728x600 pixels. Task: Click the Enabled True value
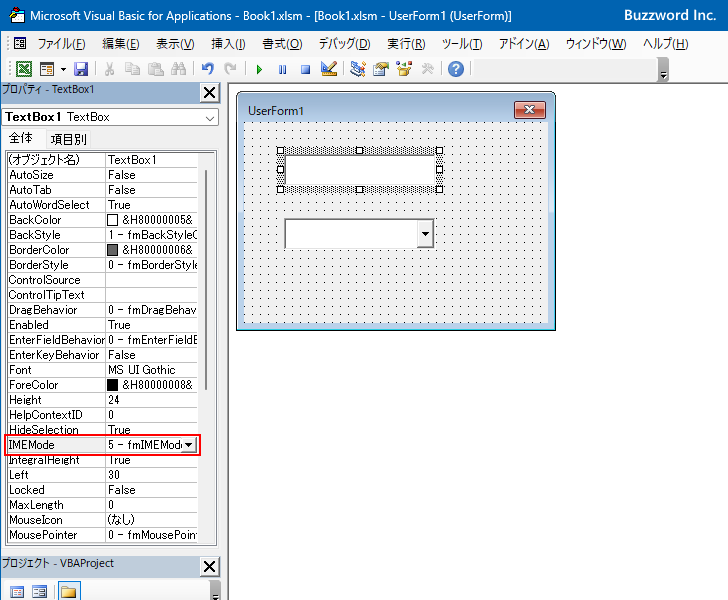click(152, 325)
